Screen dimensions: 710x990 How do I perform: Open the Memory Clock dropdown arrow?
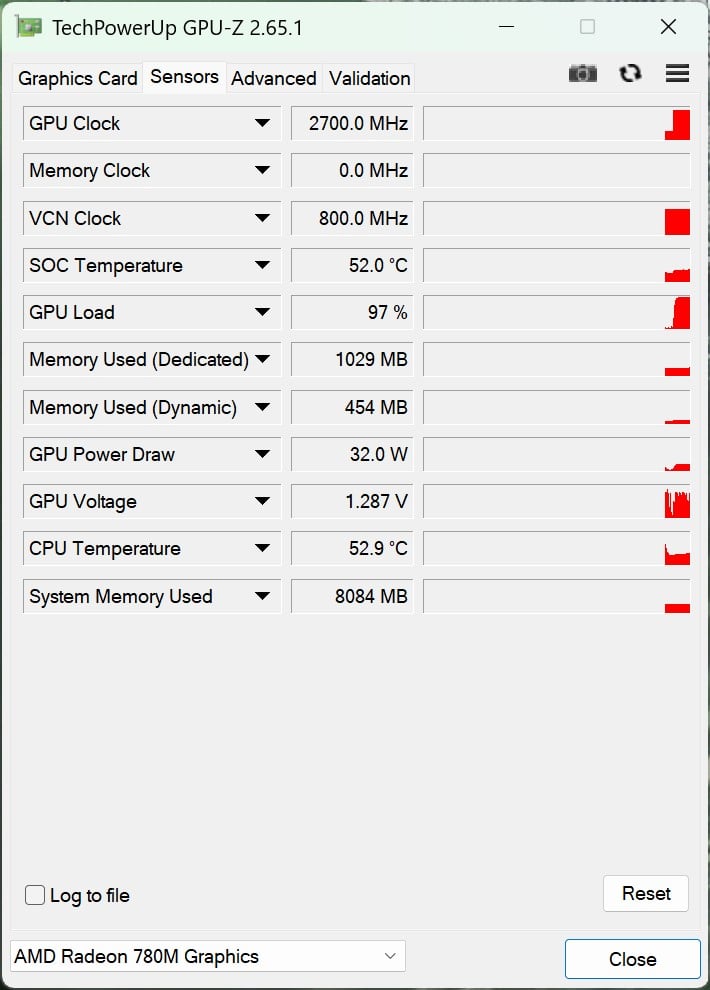(262, 170)
